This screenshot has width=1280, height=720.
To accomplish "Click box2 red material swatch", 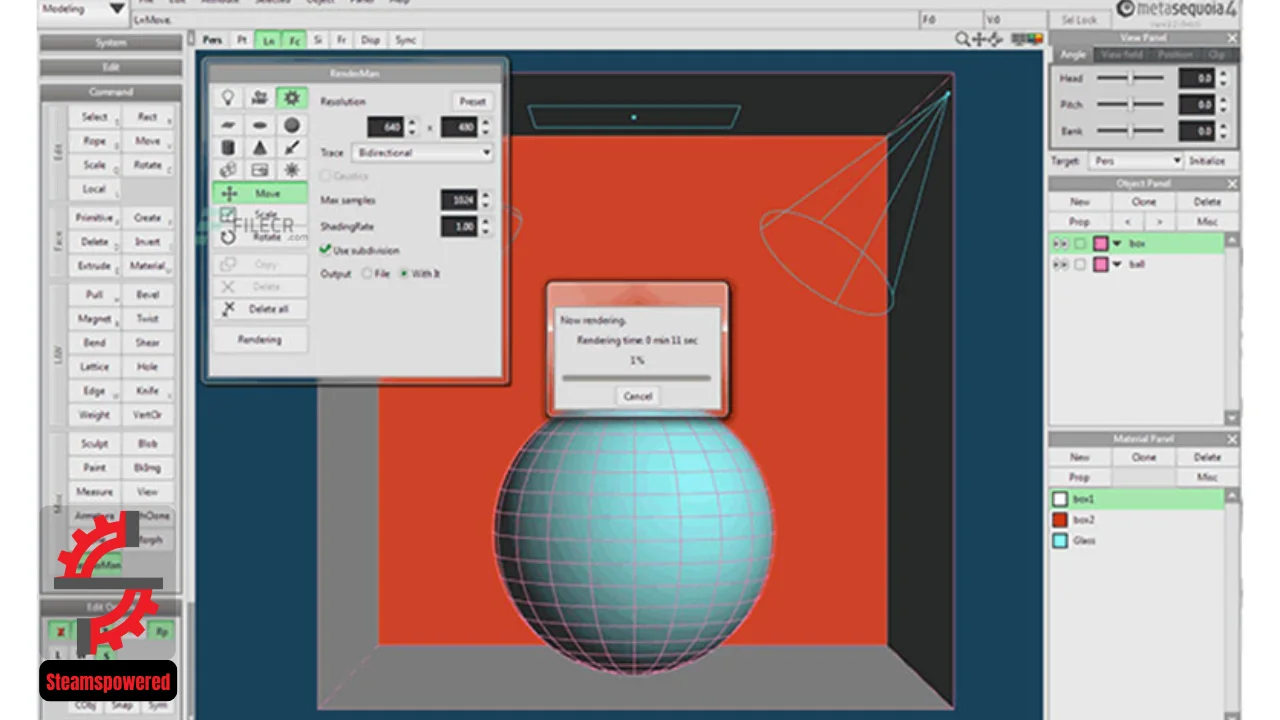I will click(x=1060, y=520).
